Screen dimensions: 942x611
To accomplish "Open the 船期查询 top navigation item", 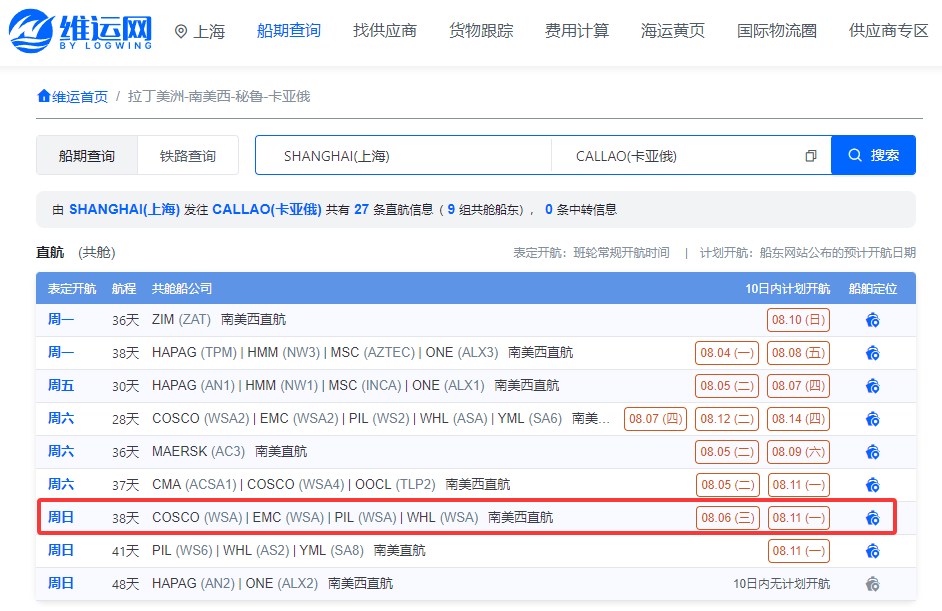I will [x=288, y=31].
